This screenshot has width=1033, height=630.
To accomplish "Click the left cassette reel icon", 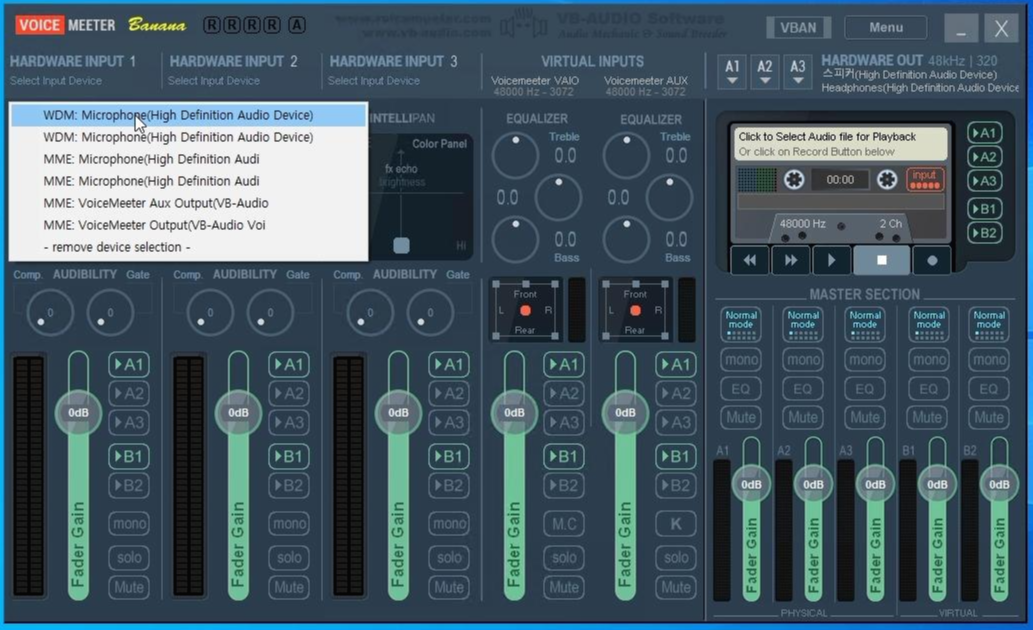I will pyautogui.click(x=794, y=179).
